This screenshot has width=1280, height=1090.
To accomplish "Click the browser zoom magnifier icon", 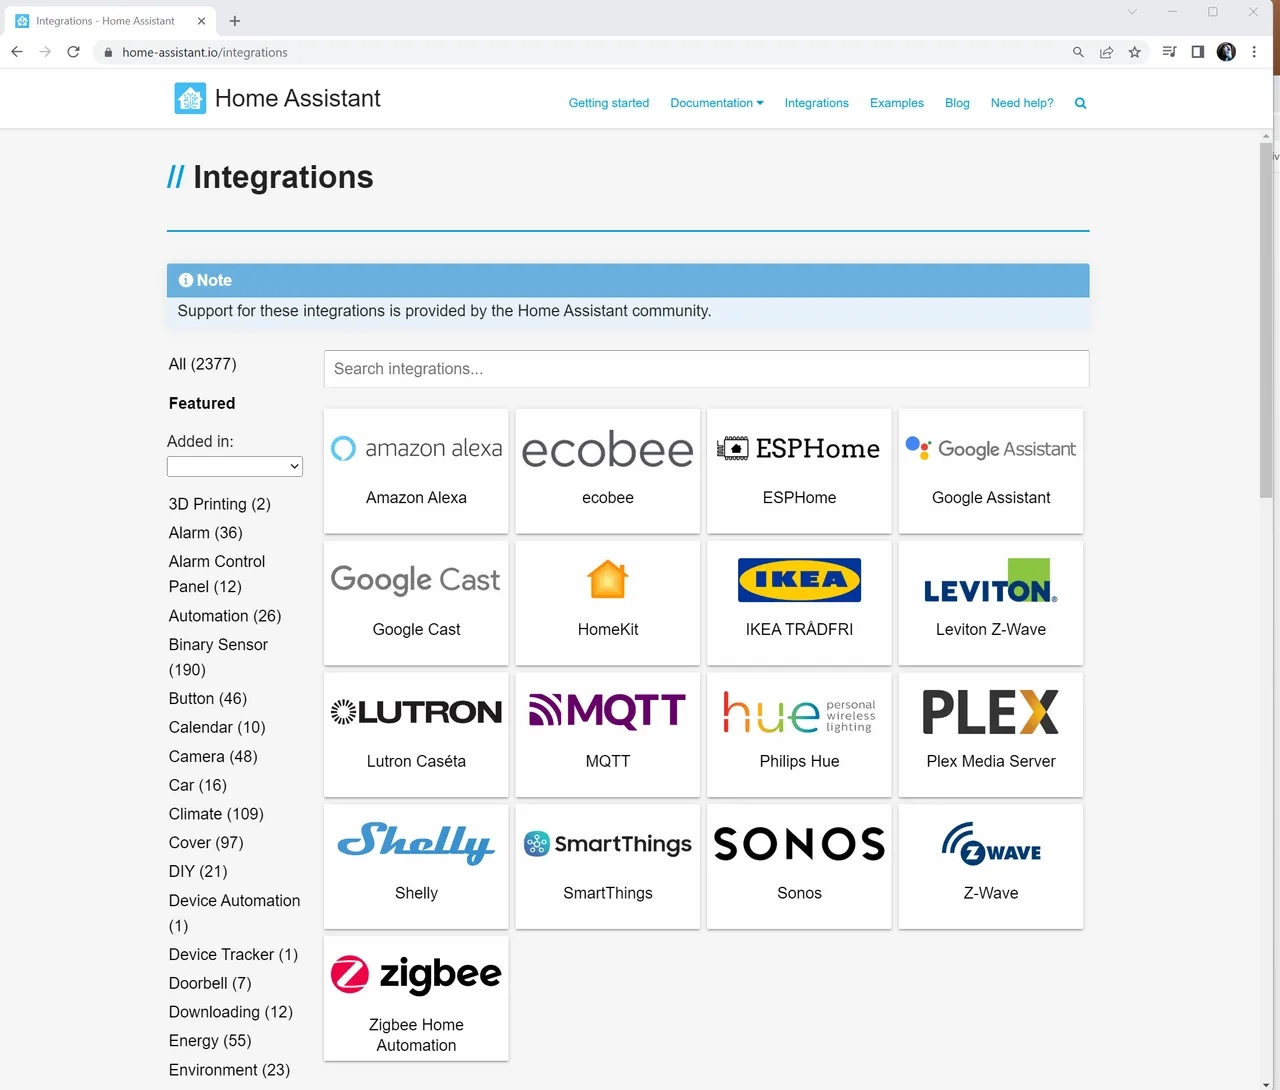I will click(1078, 52).
